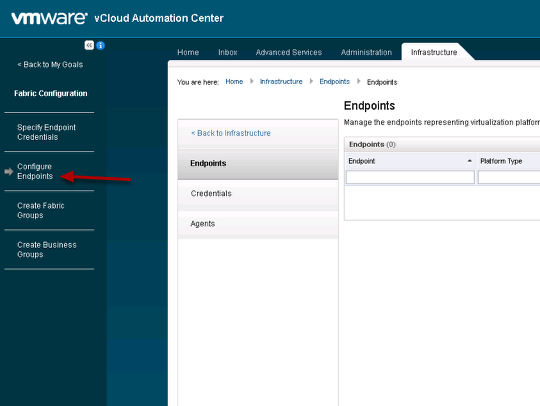Select Specify Endpoint Credentials goal step
The image size is (540, 406).
point(46,132)
